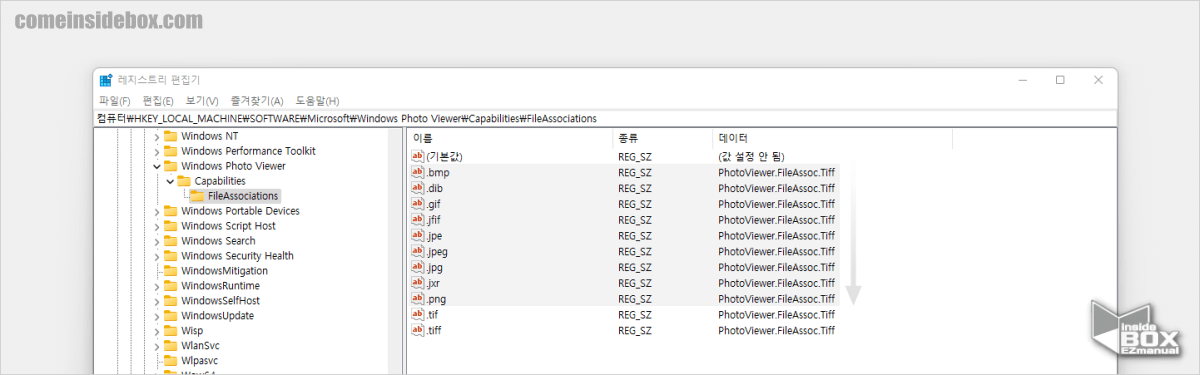Minimize the Registry Editor window
This screenshot has height=375, width=1200.
1022,80
